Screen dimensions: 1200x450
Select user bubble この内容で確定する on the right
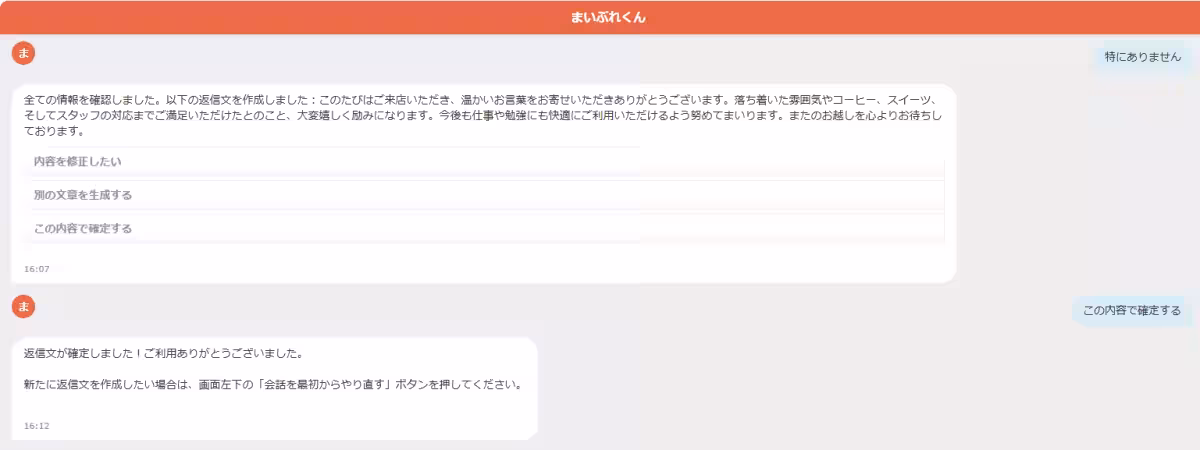1132,310
